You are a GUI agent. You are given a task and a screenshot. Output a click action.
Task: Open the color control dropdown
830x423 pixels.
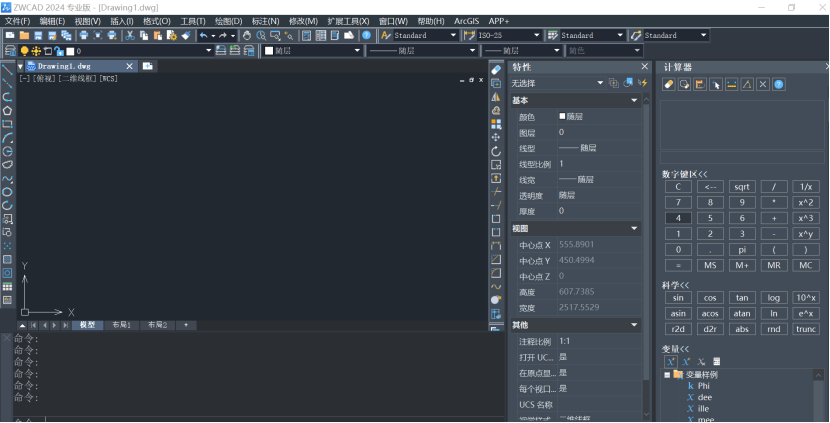point(357,51)
